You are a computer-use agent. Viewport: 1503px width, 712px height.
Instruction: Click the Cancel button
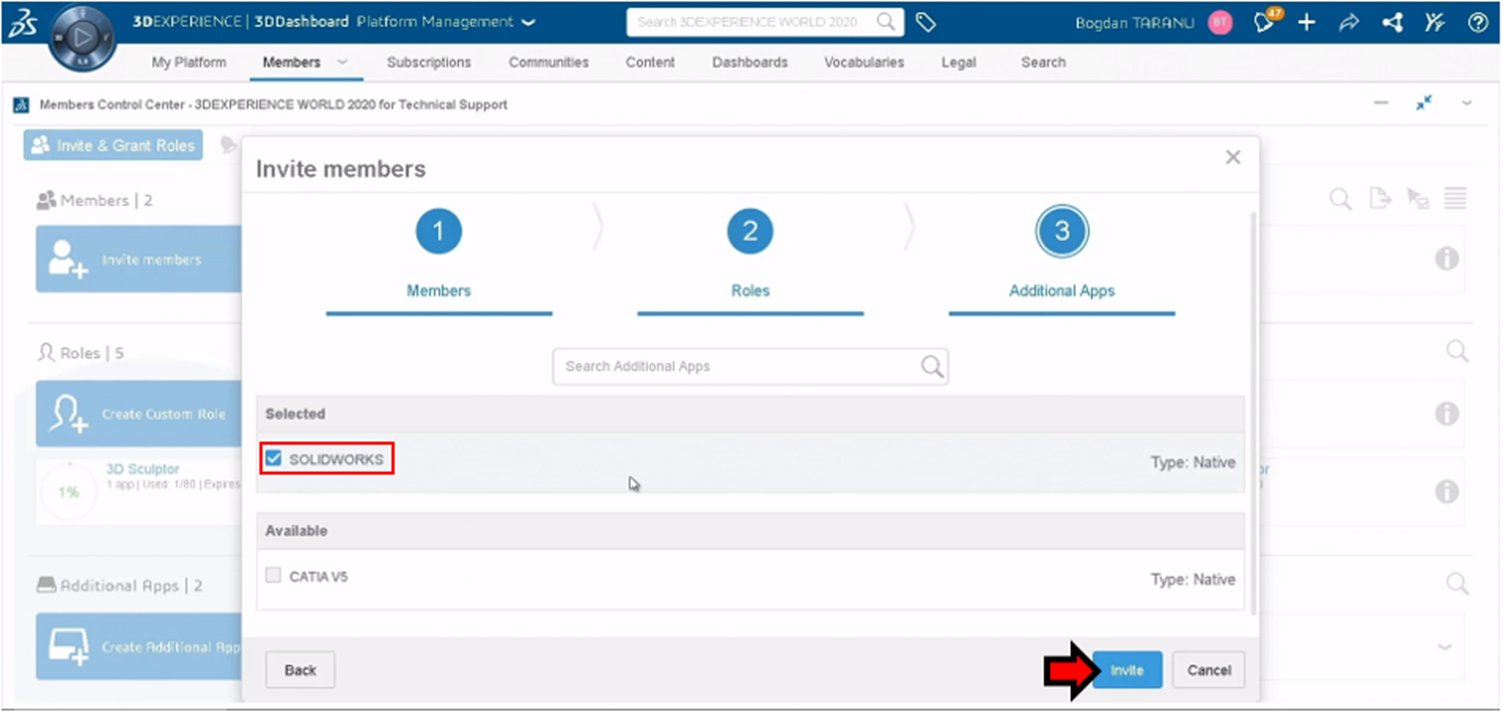(1209, 670)
